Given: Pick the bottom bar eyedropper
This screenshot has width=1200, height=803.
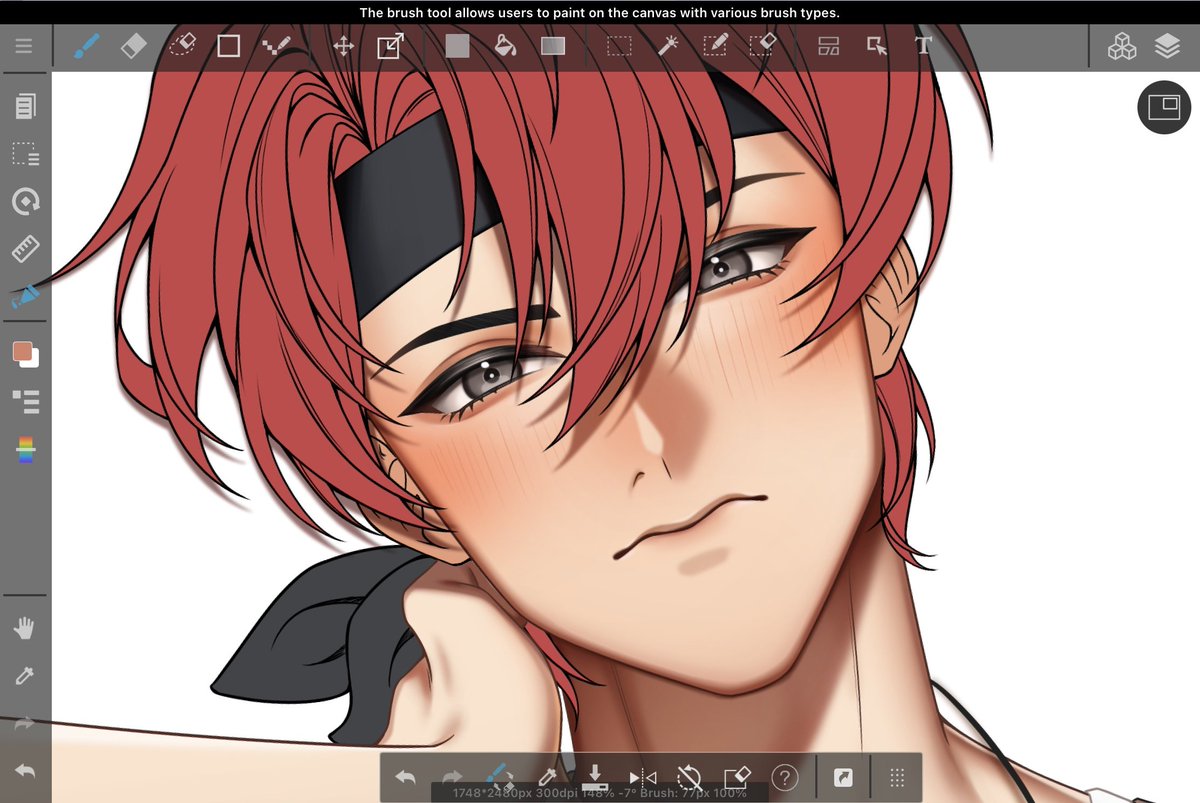Looking at the screenshot, I should (547, 777).
